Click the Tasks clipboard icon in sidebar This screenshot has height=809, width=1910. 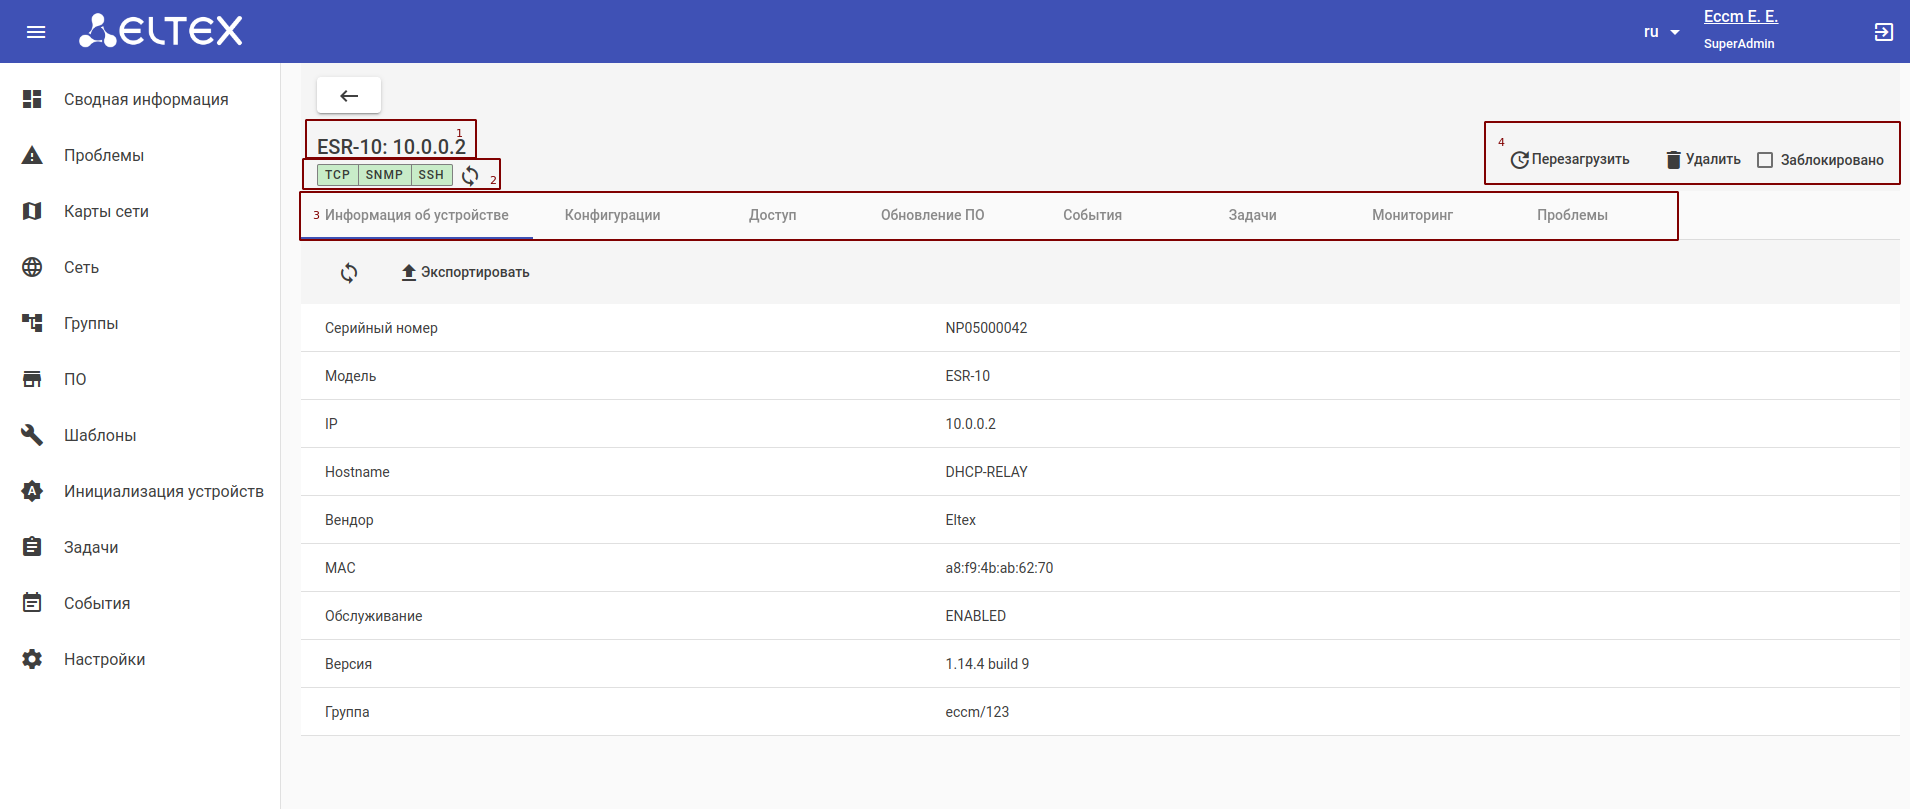click(x=32, y=547)
